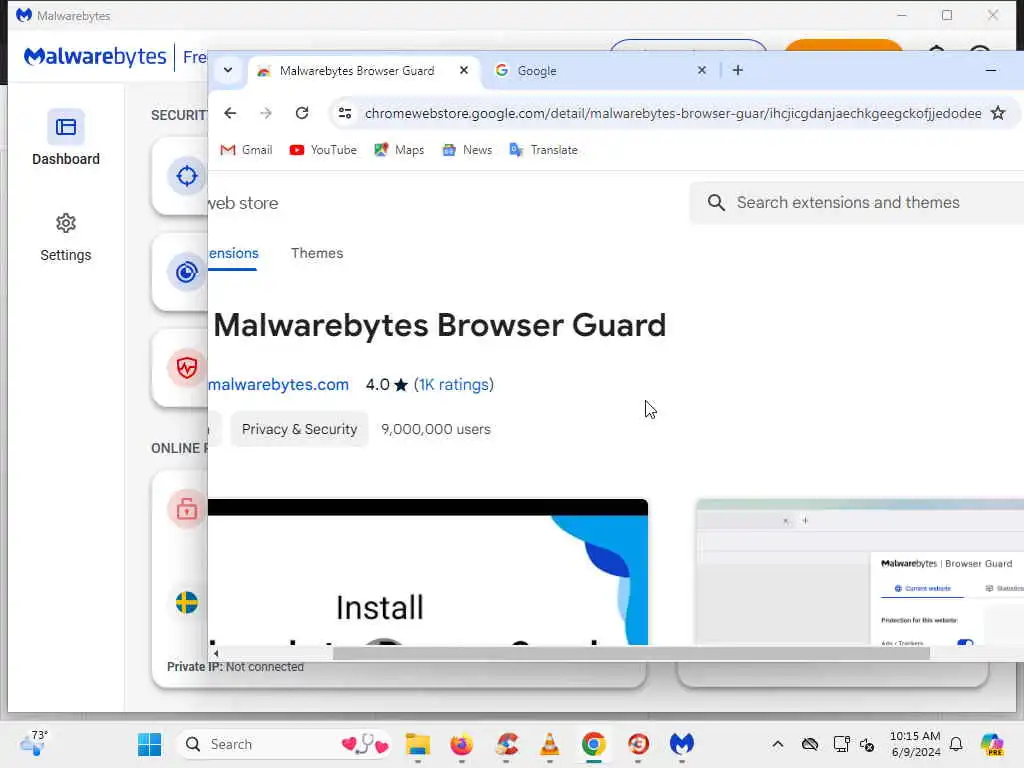Click the Chrome address bar URL
1024x768 pixels.
tap(673, 114)
